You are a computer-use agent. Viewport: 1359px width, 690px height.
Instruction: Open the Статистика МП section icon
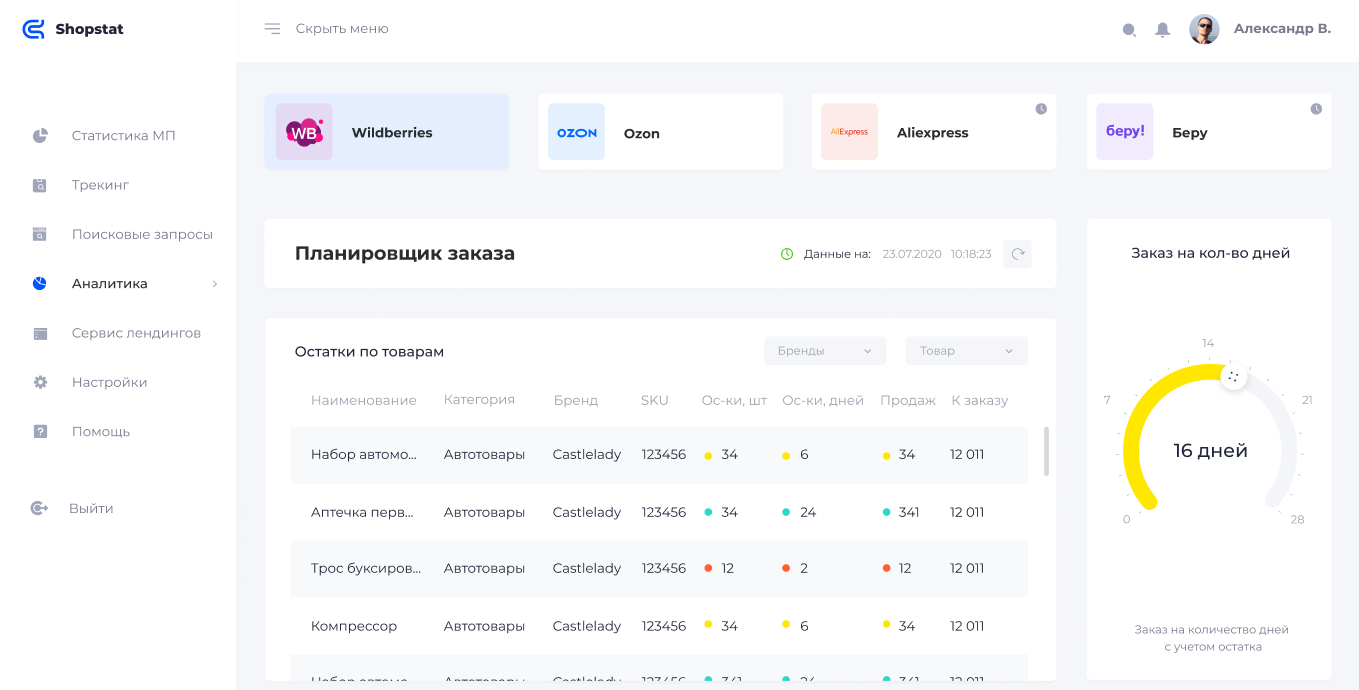coord(39,135)
